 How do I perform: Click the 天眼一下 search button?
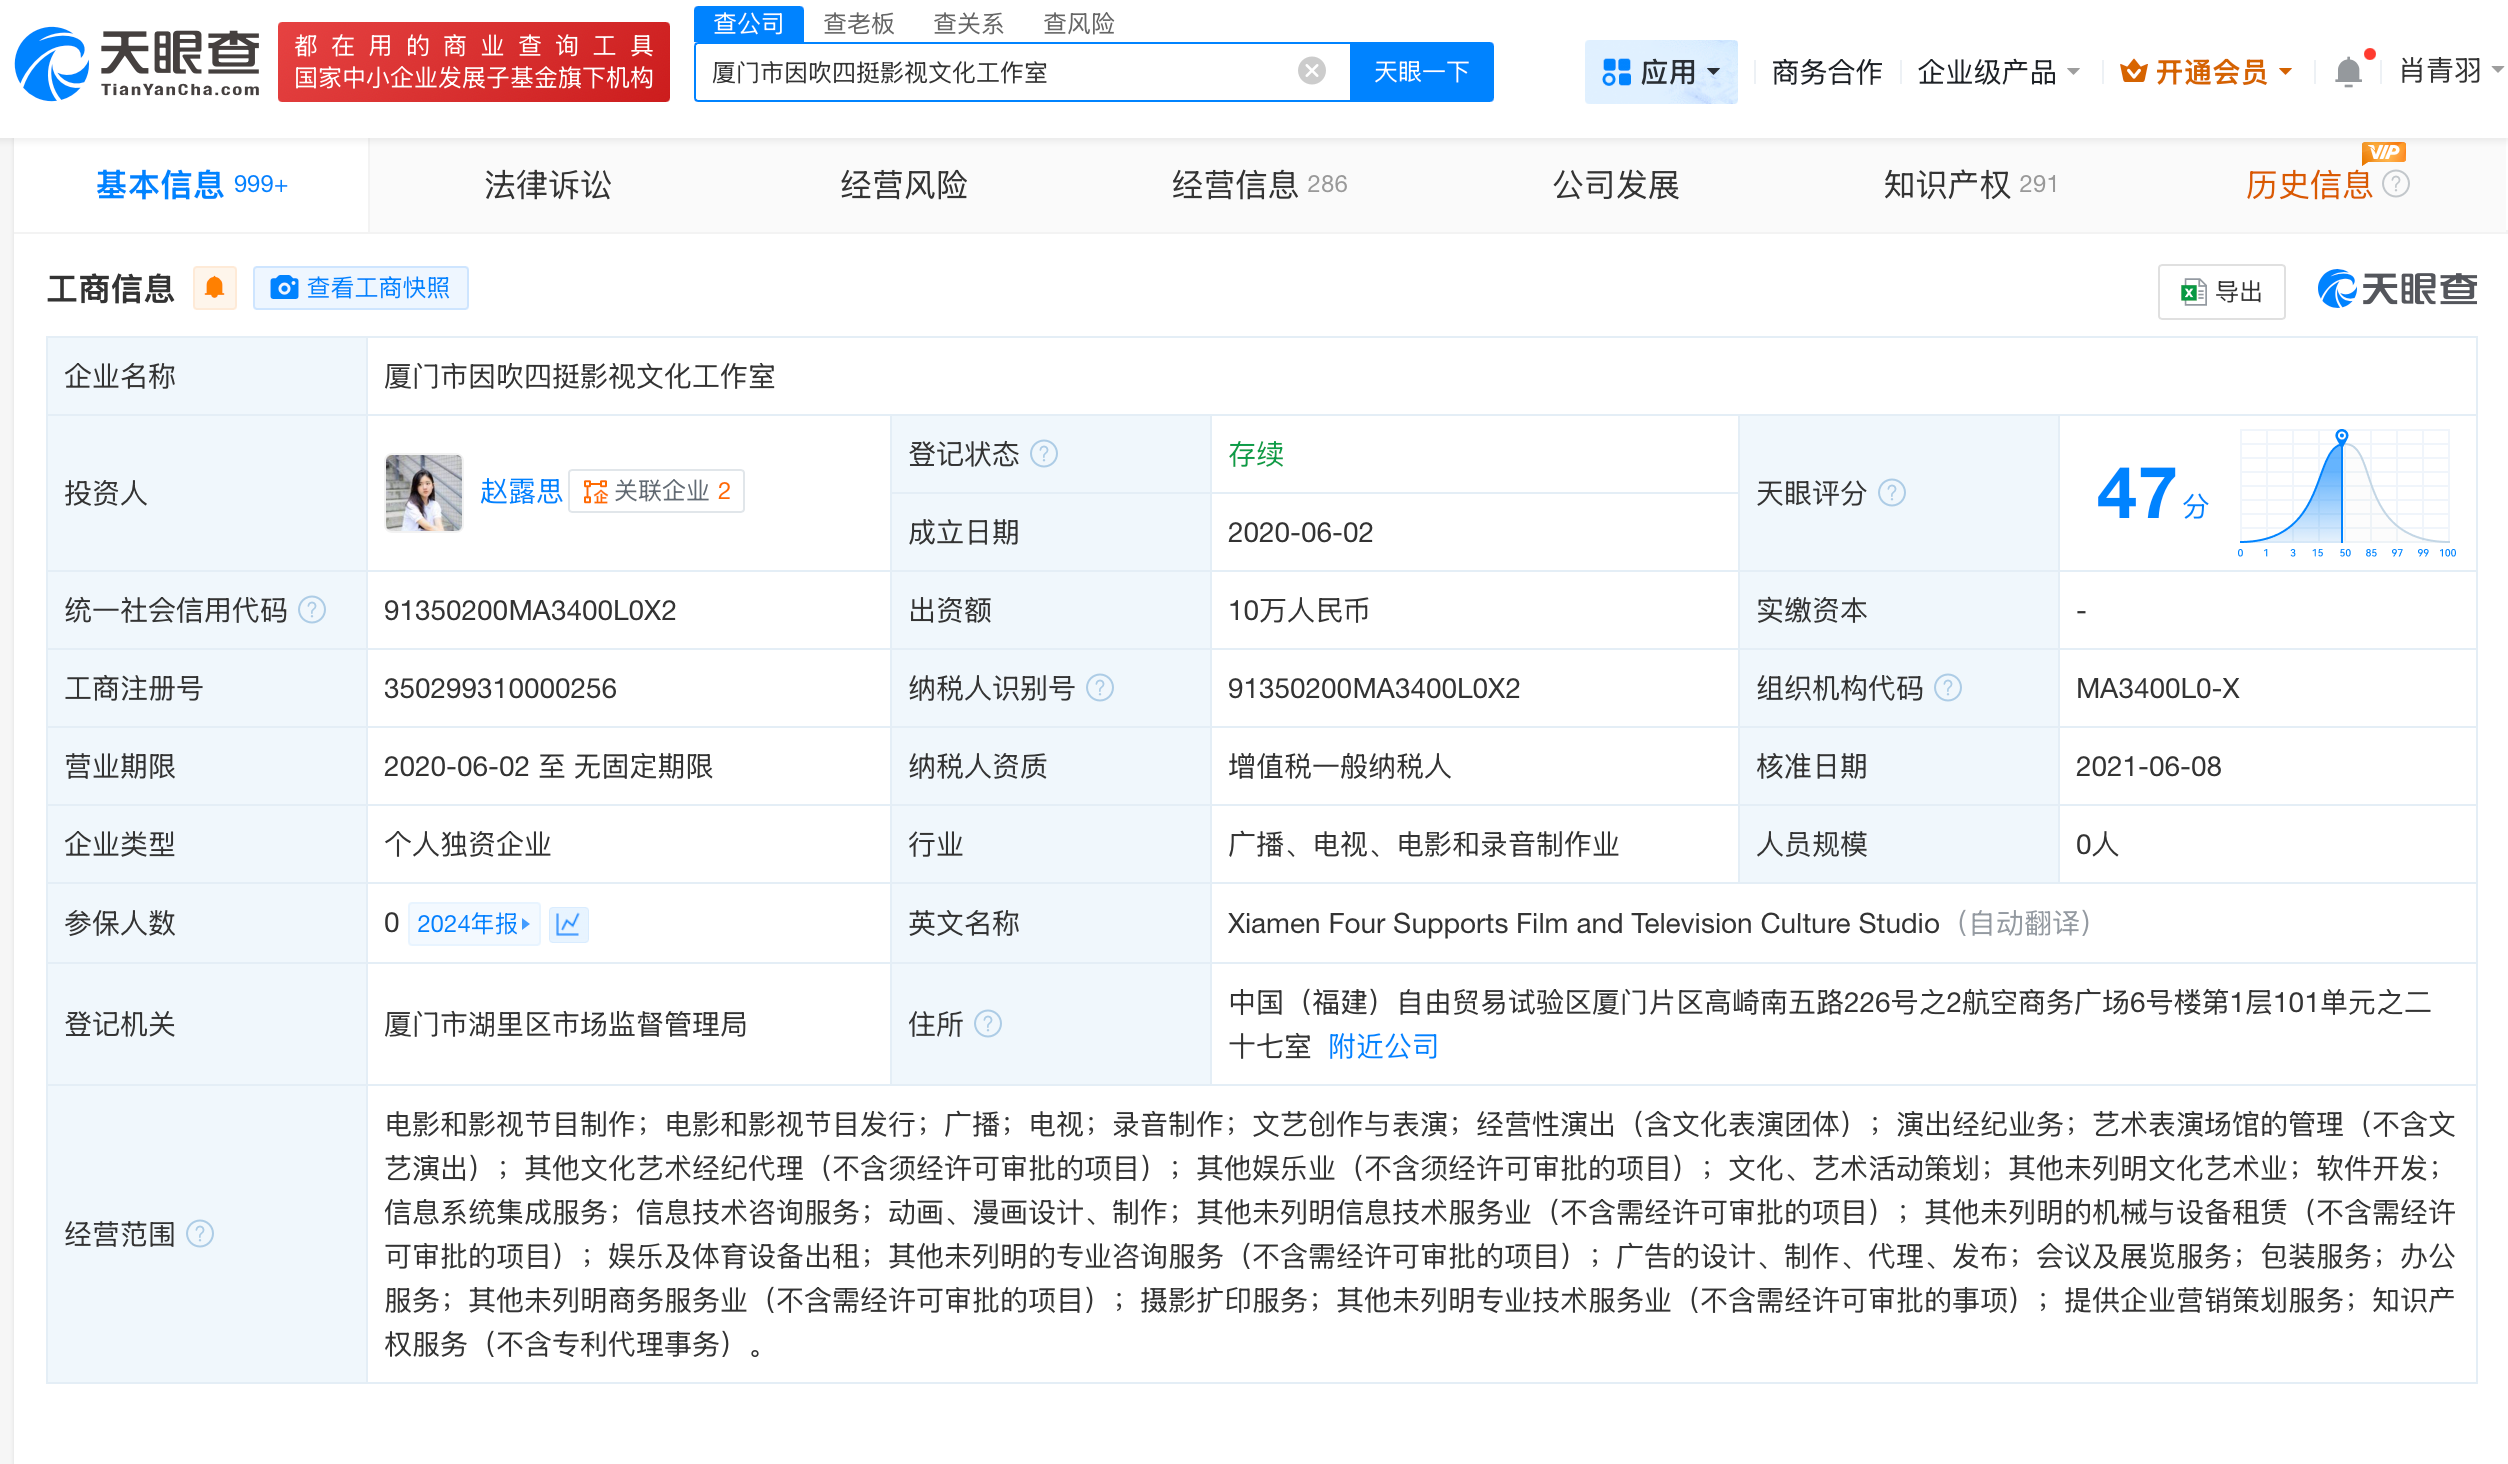point(1422,70)
